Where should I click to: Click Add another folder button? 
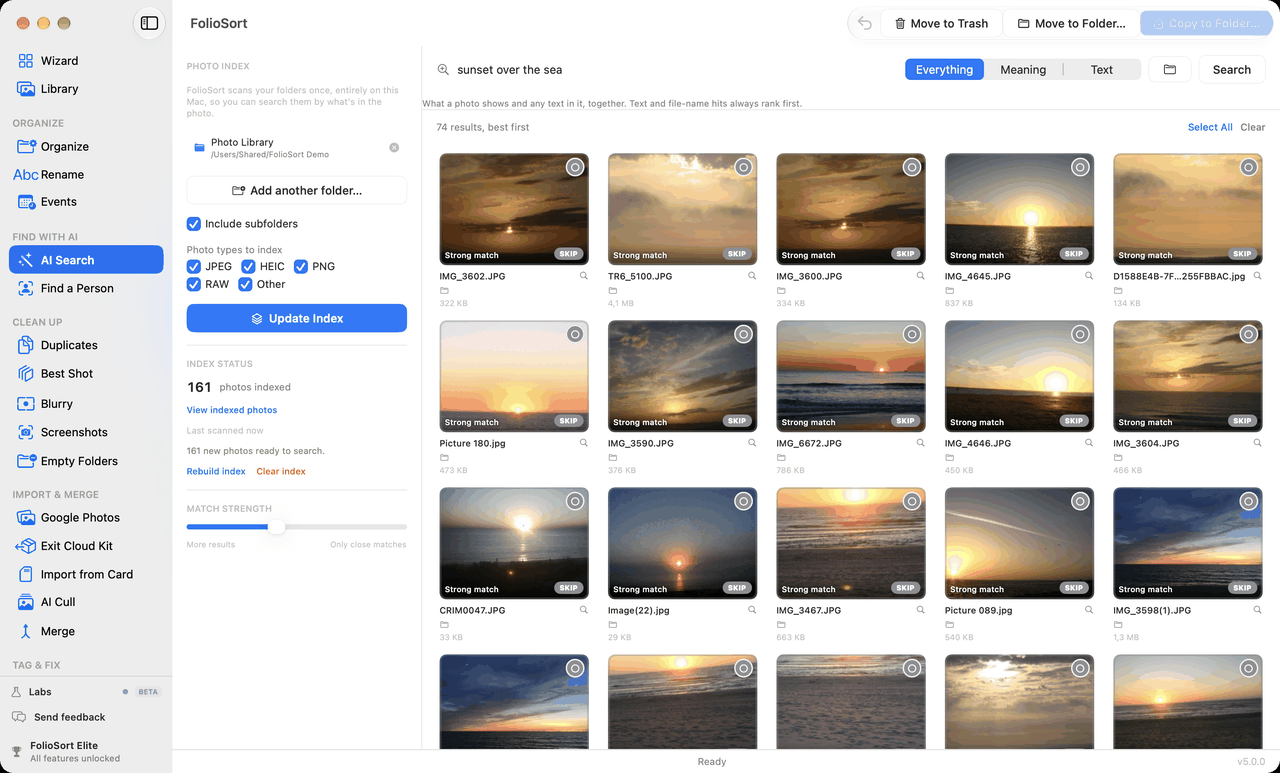[x=297, y=190]
